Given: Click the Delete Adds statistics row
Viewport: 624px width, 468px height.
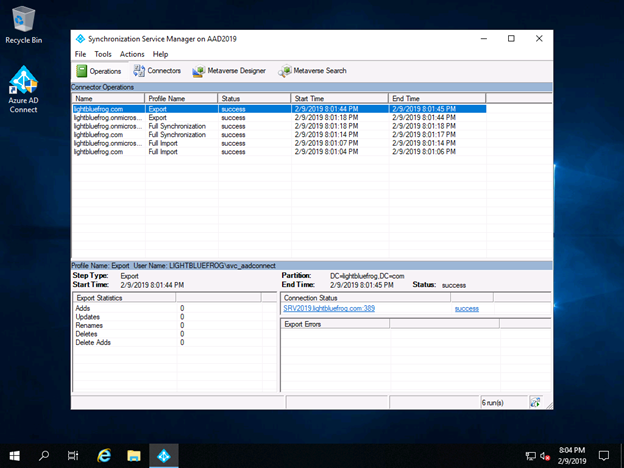Looking at the screenshot, I should point(167,343).
